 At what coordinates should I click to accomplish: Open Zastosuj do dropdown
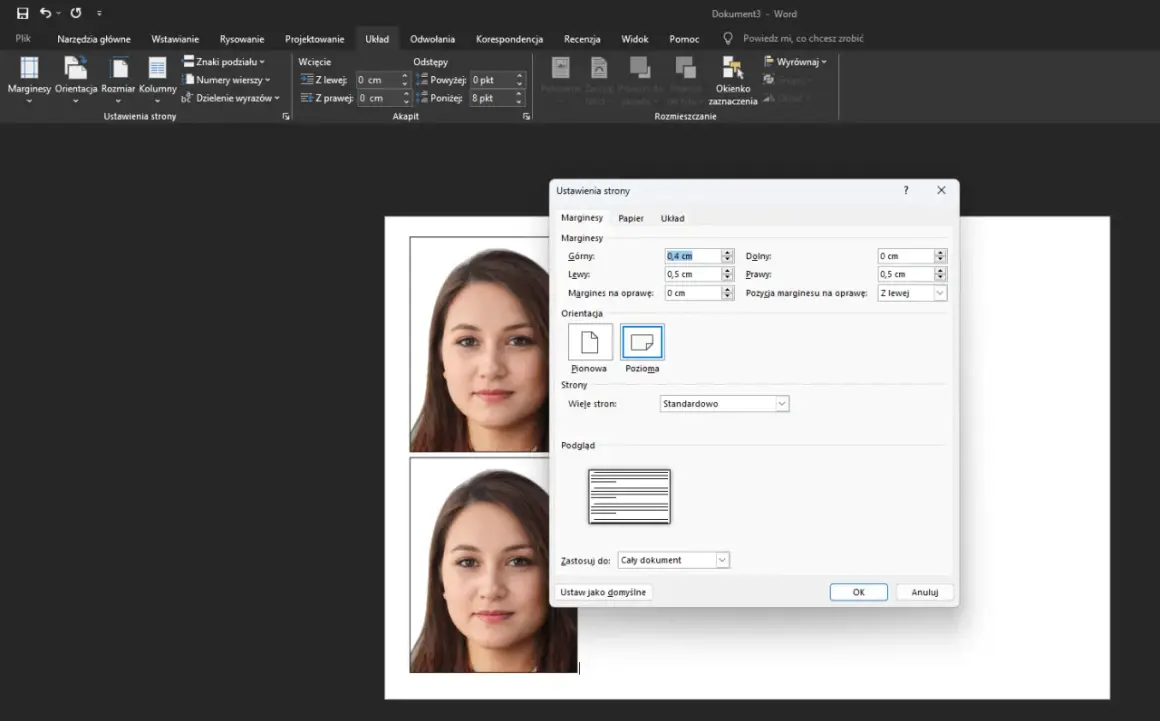point(674,560)
